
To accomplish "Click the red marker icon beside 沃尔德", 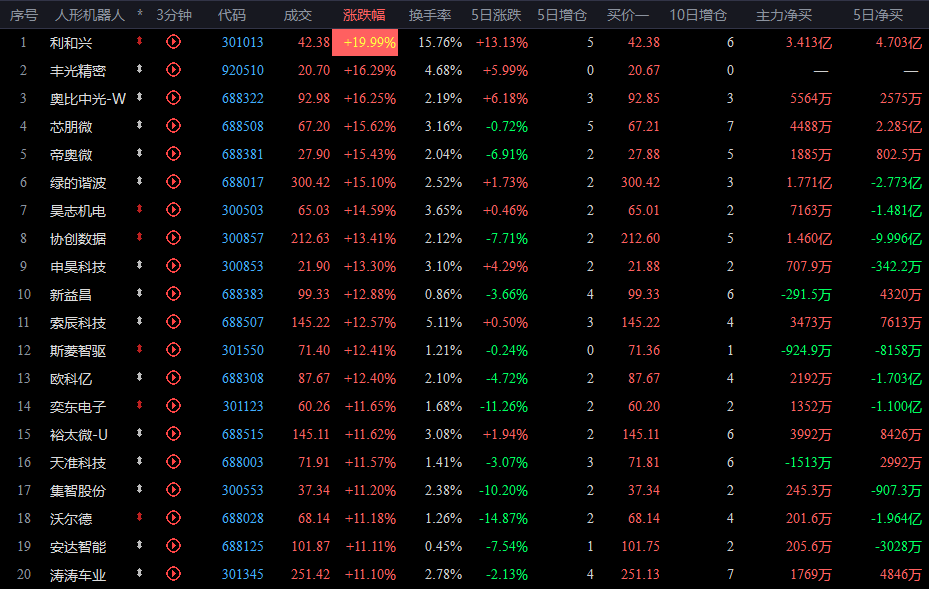I will [x=139, y=517].
